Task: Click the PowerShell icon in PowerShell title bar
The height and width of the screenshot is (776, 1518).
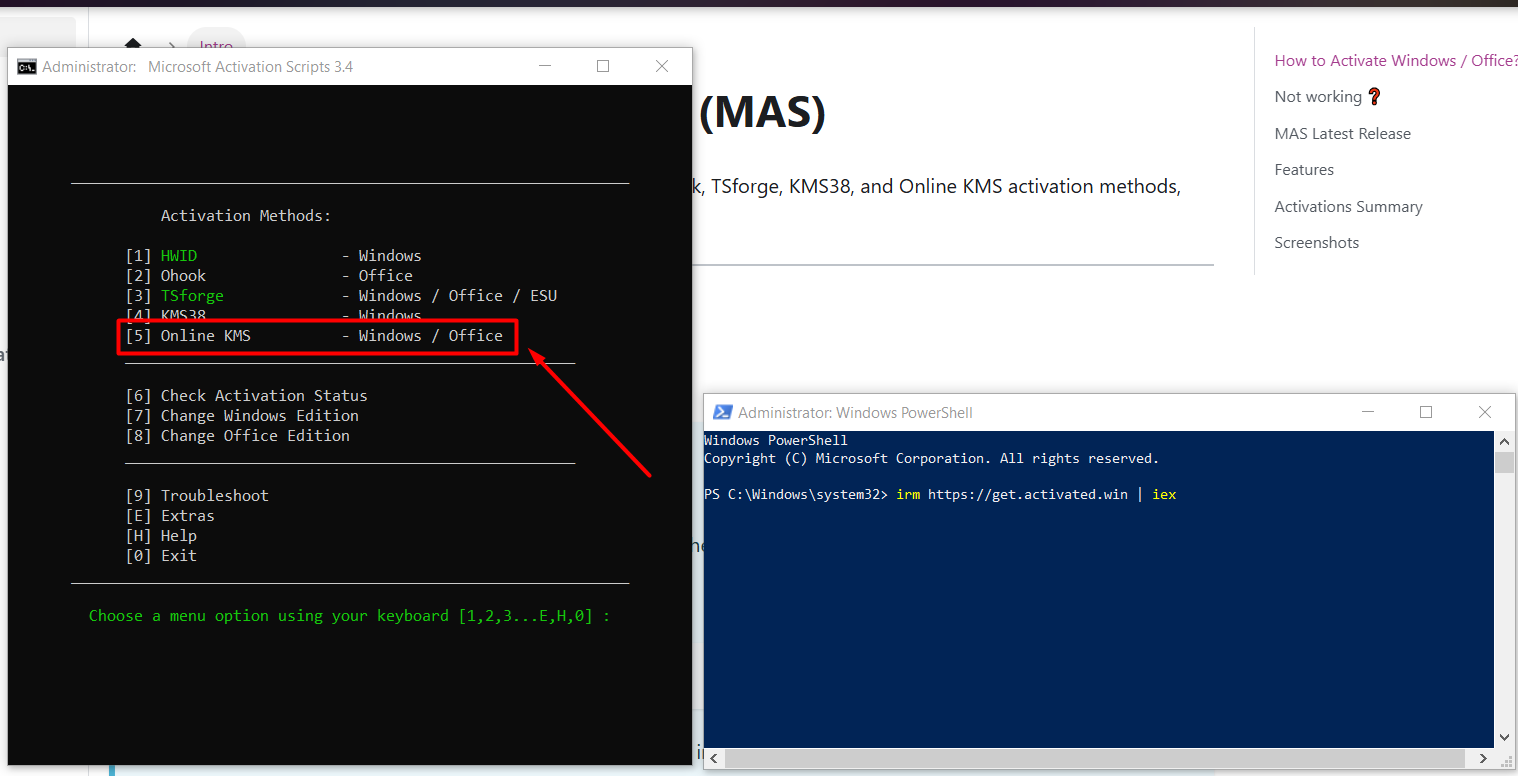Action: [721, 412]
